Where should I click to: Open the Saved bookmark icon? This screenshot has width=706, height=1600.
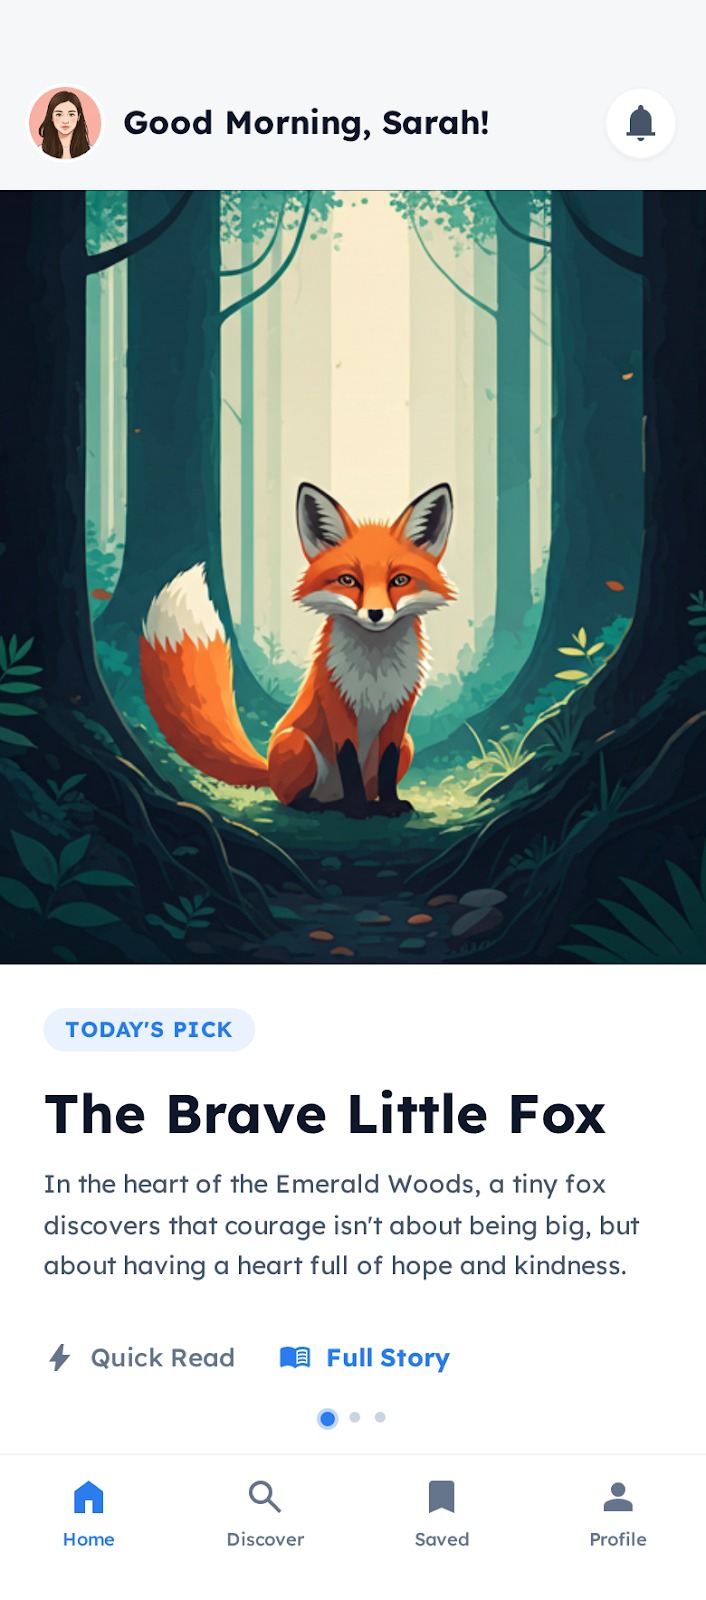[x=442, y=1497]
